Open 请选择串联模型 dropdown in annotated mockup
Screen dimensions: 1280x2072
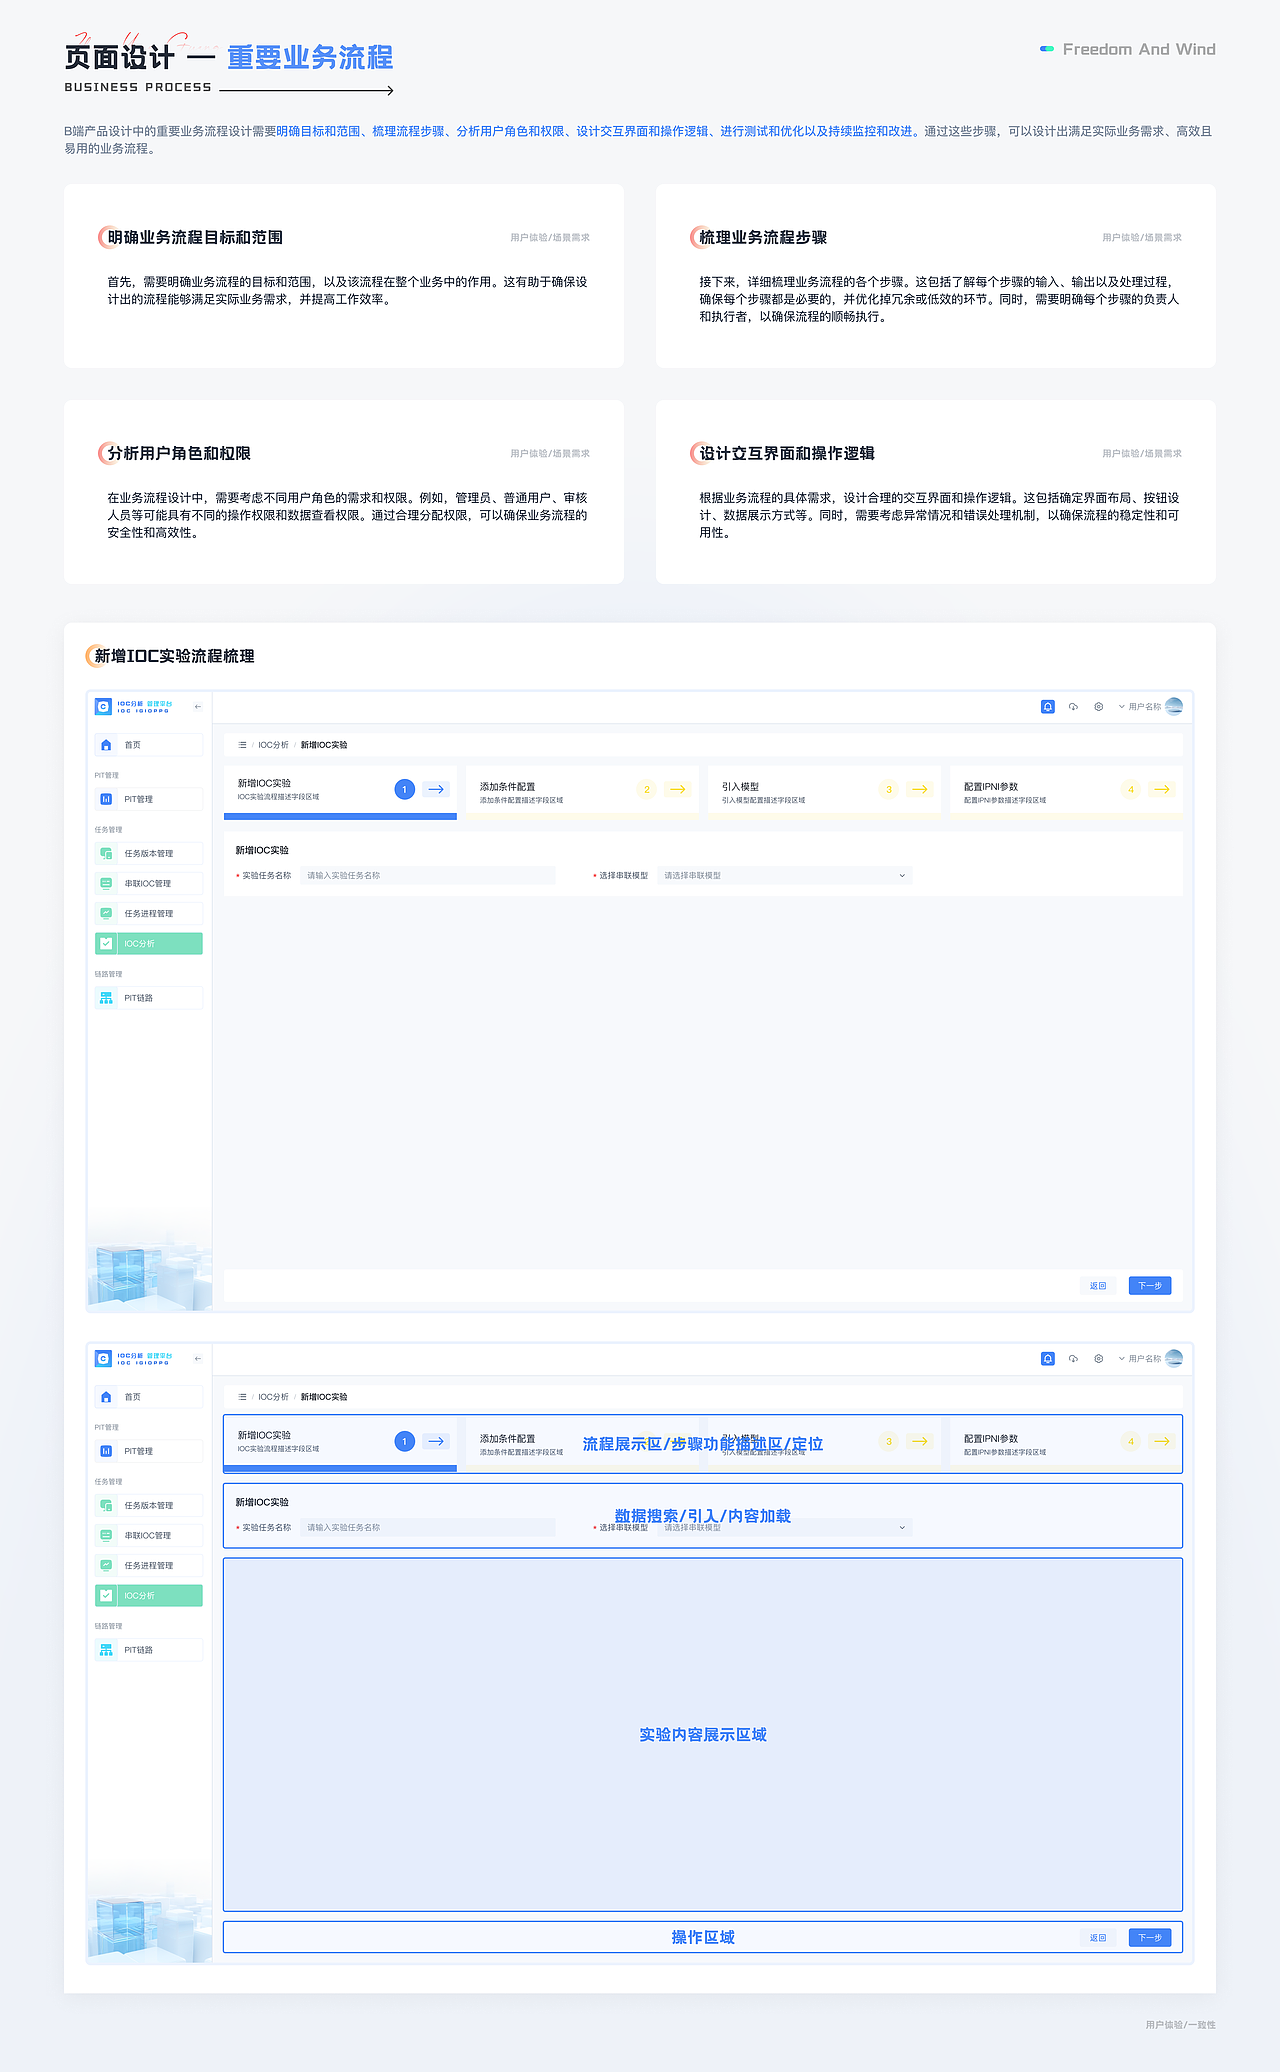[x=785, y=1528]
